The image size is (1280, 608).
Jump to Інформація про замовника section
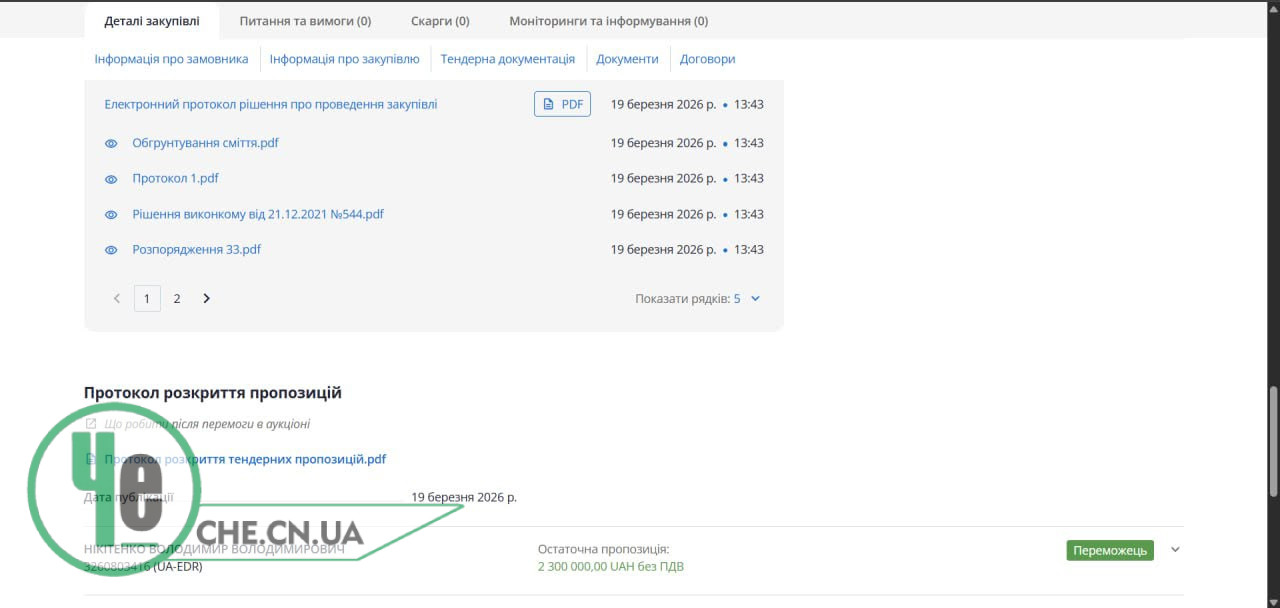pos(172,59)
